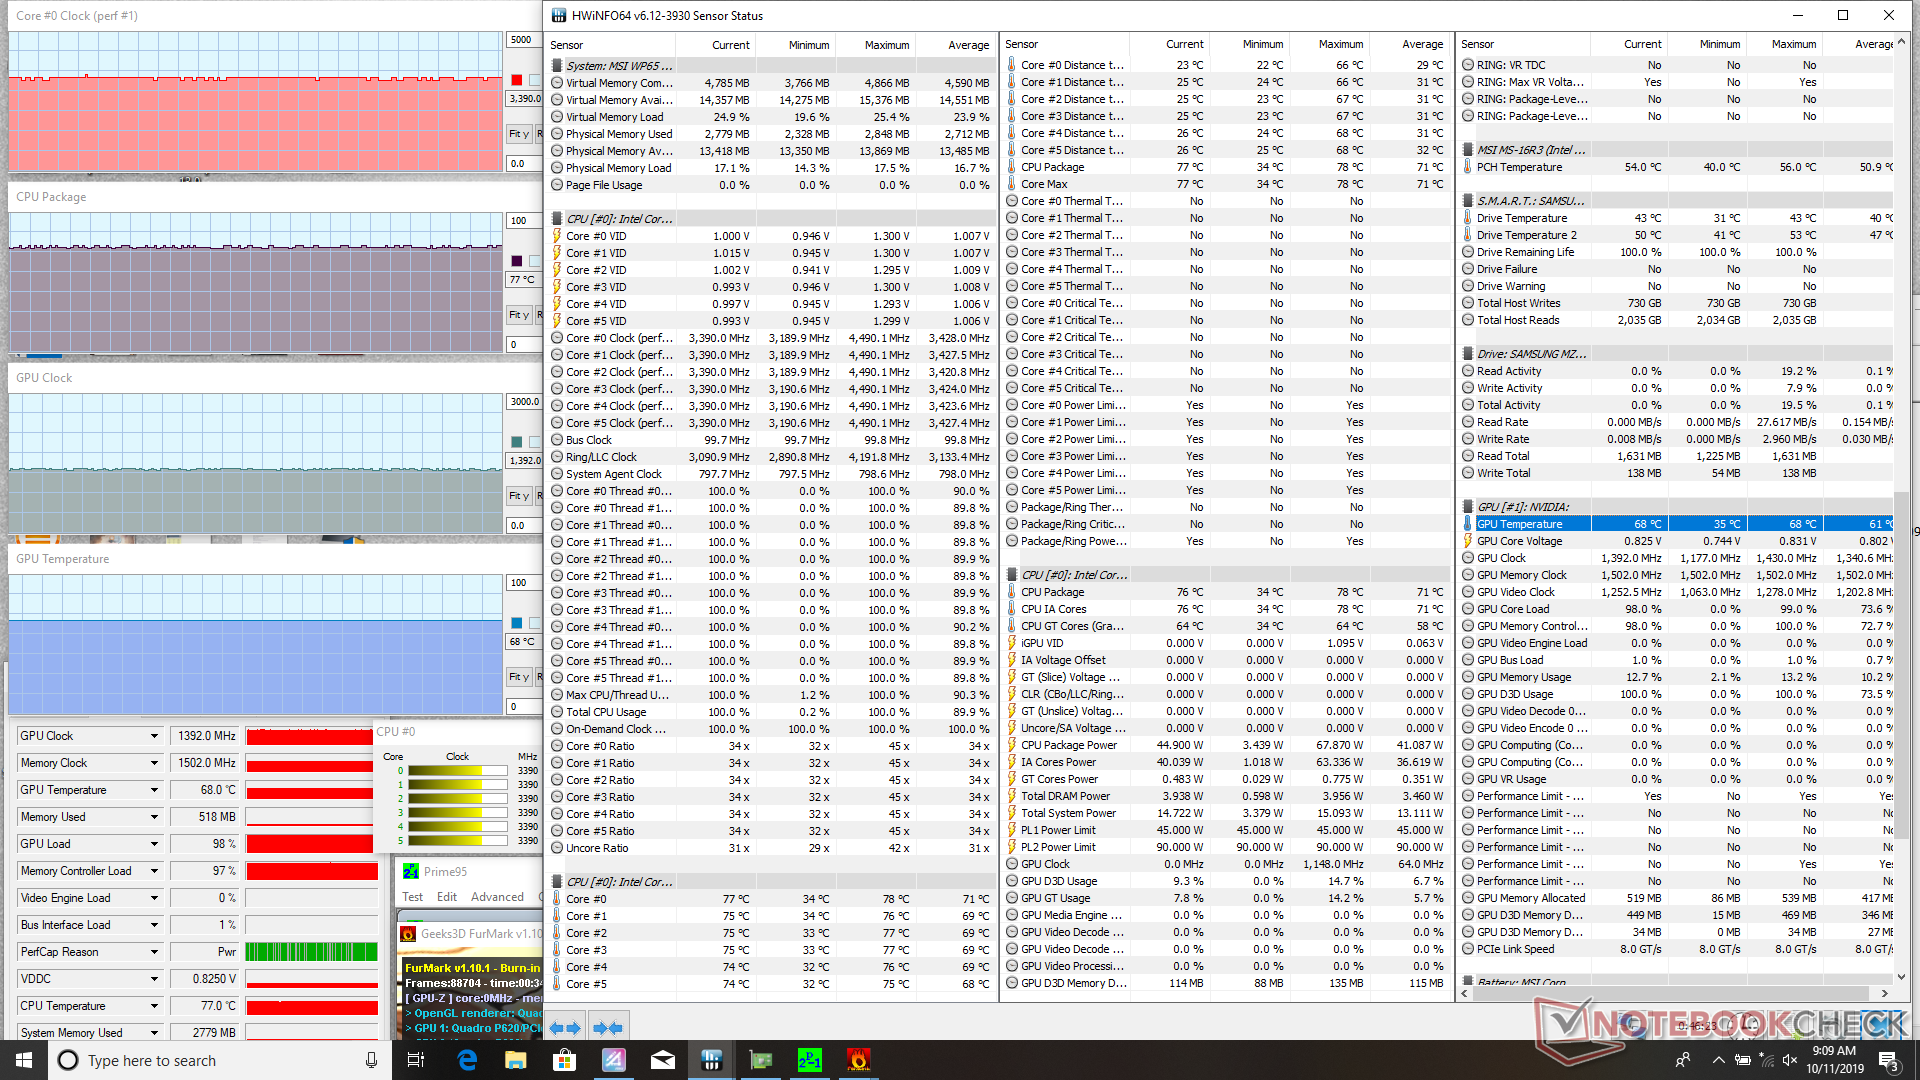Show hidden tray icons chevron
Screen dimensions: 1920x1080
[1718, 1060]
